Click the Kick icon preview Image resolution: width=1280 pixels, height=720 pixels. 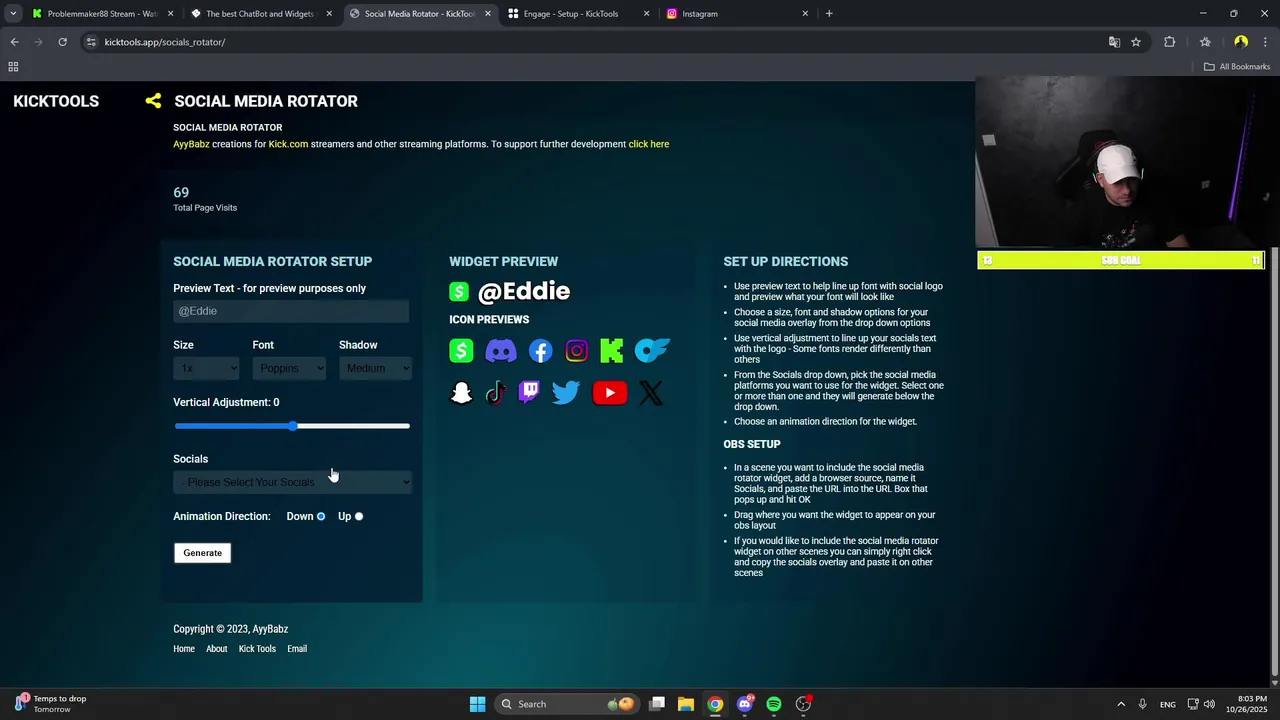(x=612, y=351)
